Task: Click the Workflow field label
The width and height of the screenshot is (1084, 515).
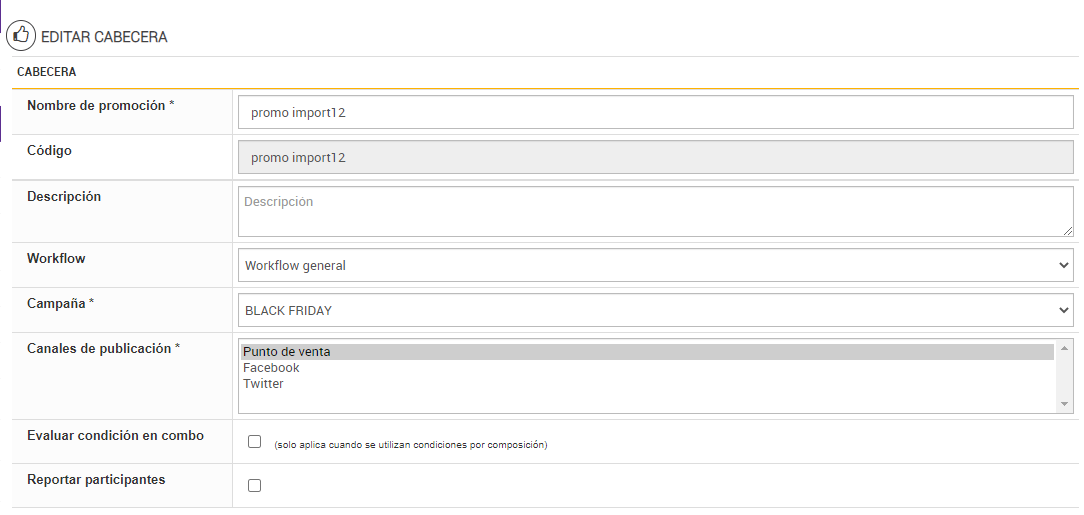Action: [x=56, y=258]
